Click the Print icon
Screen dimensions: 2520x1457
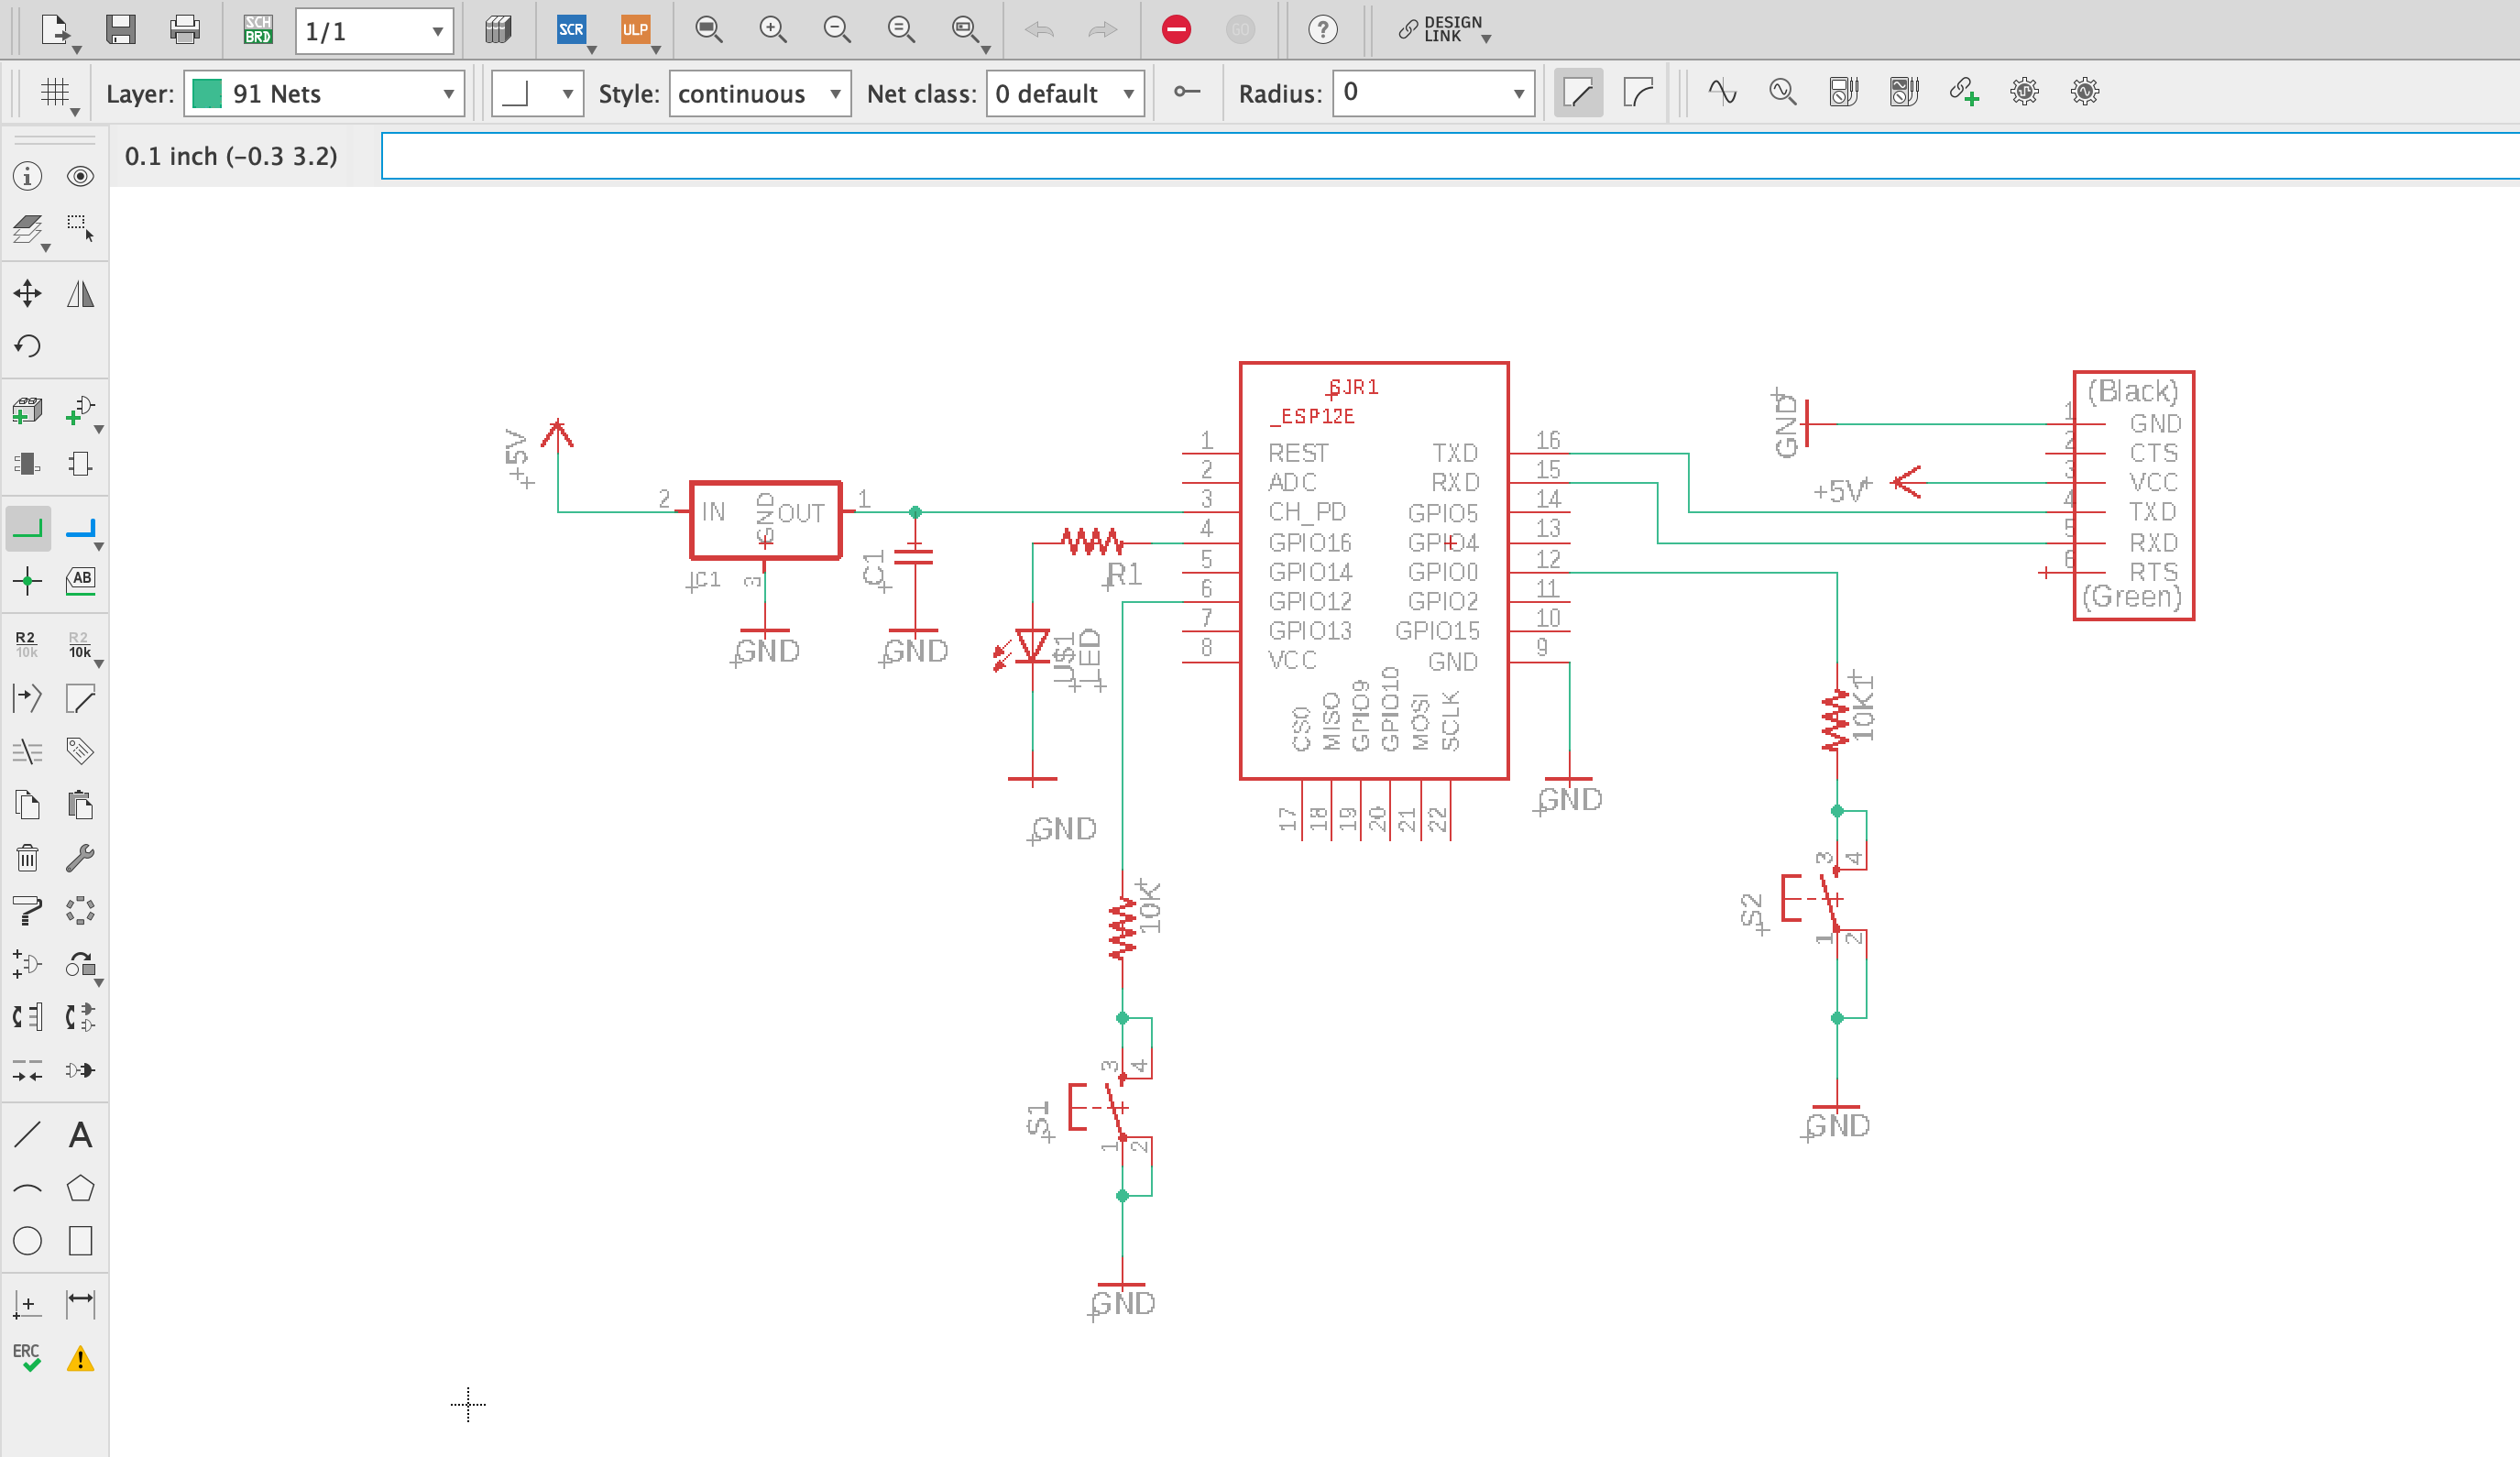coord(185,30)
